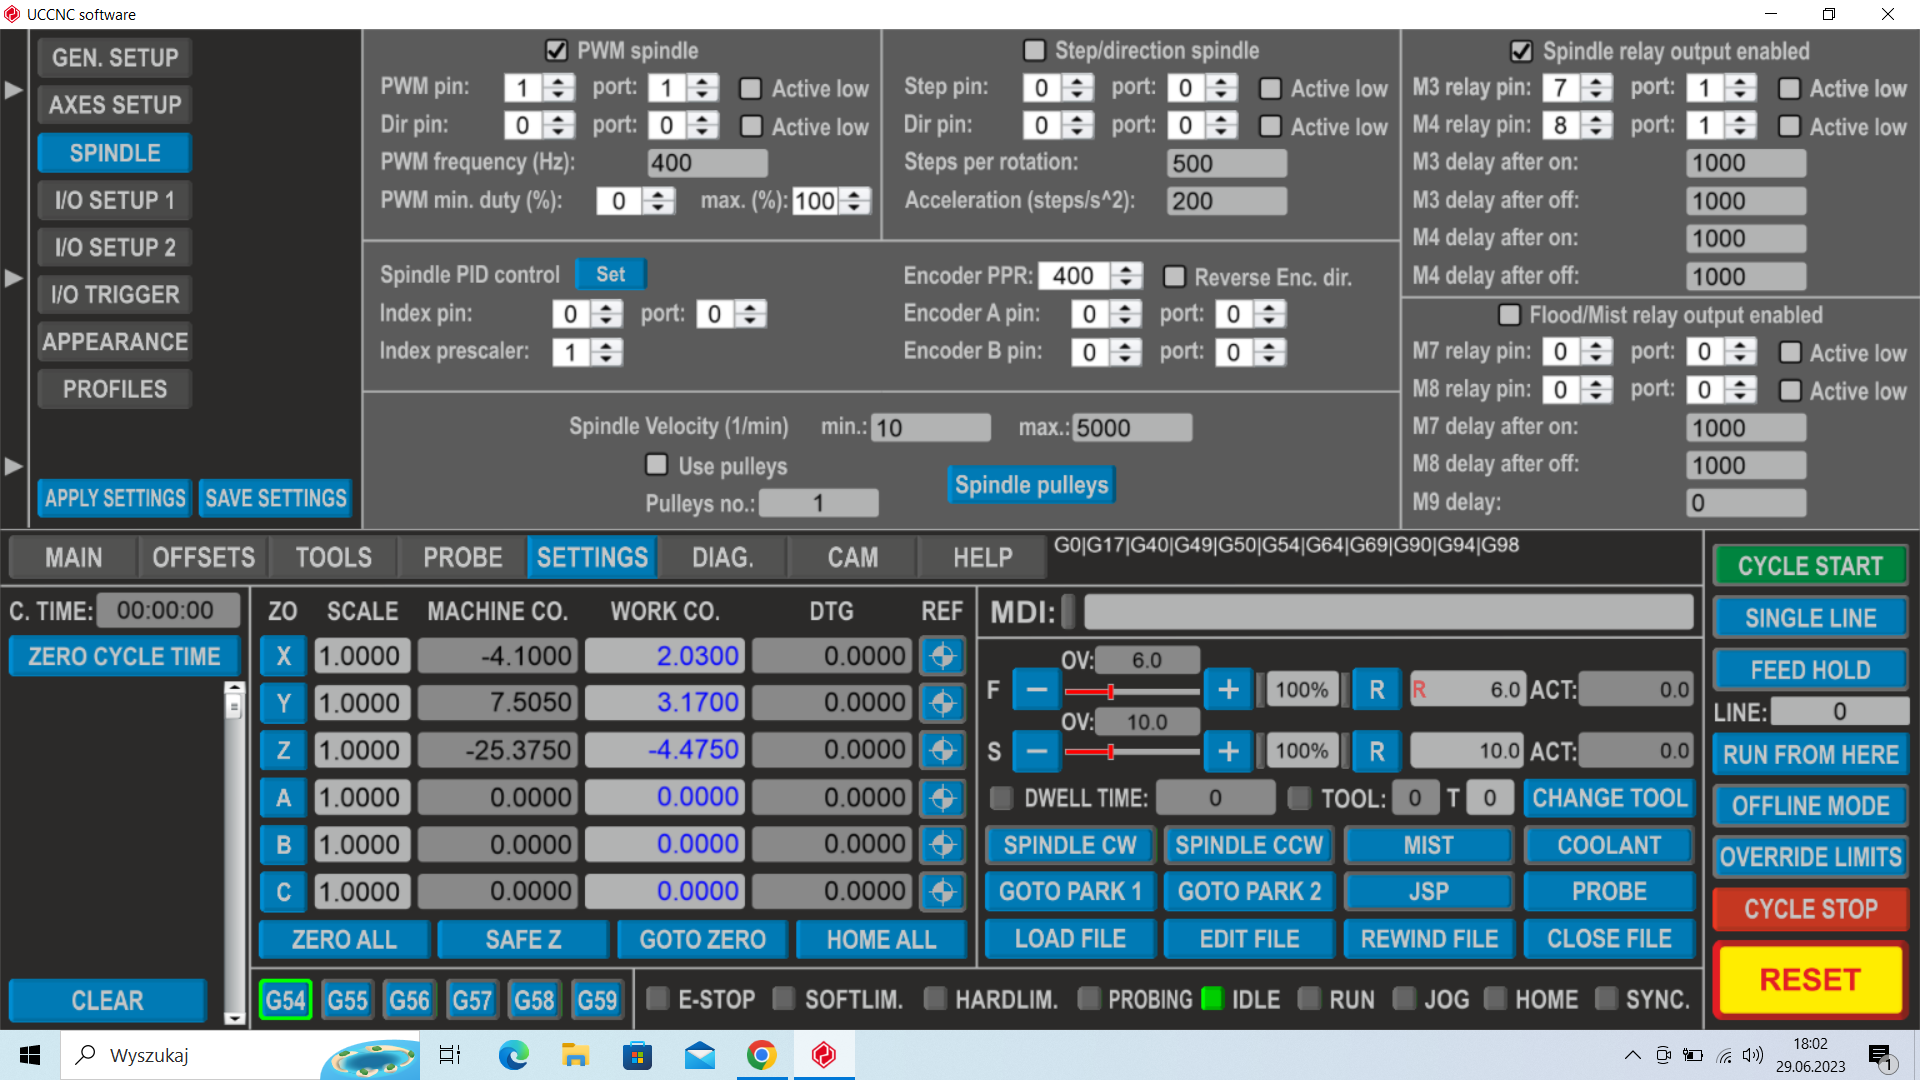1920x1080 pixels.
Task: Click the X axis reference home icon
Action: click(942, 657)
